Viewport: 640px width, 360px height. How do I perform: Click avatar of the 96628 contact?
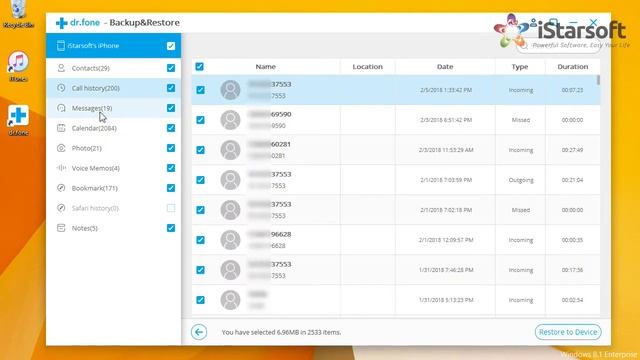point(230,240)
